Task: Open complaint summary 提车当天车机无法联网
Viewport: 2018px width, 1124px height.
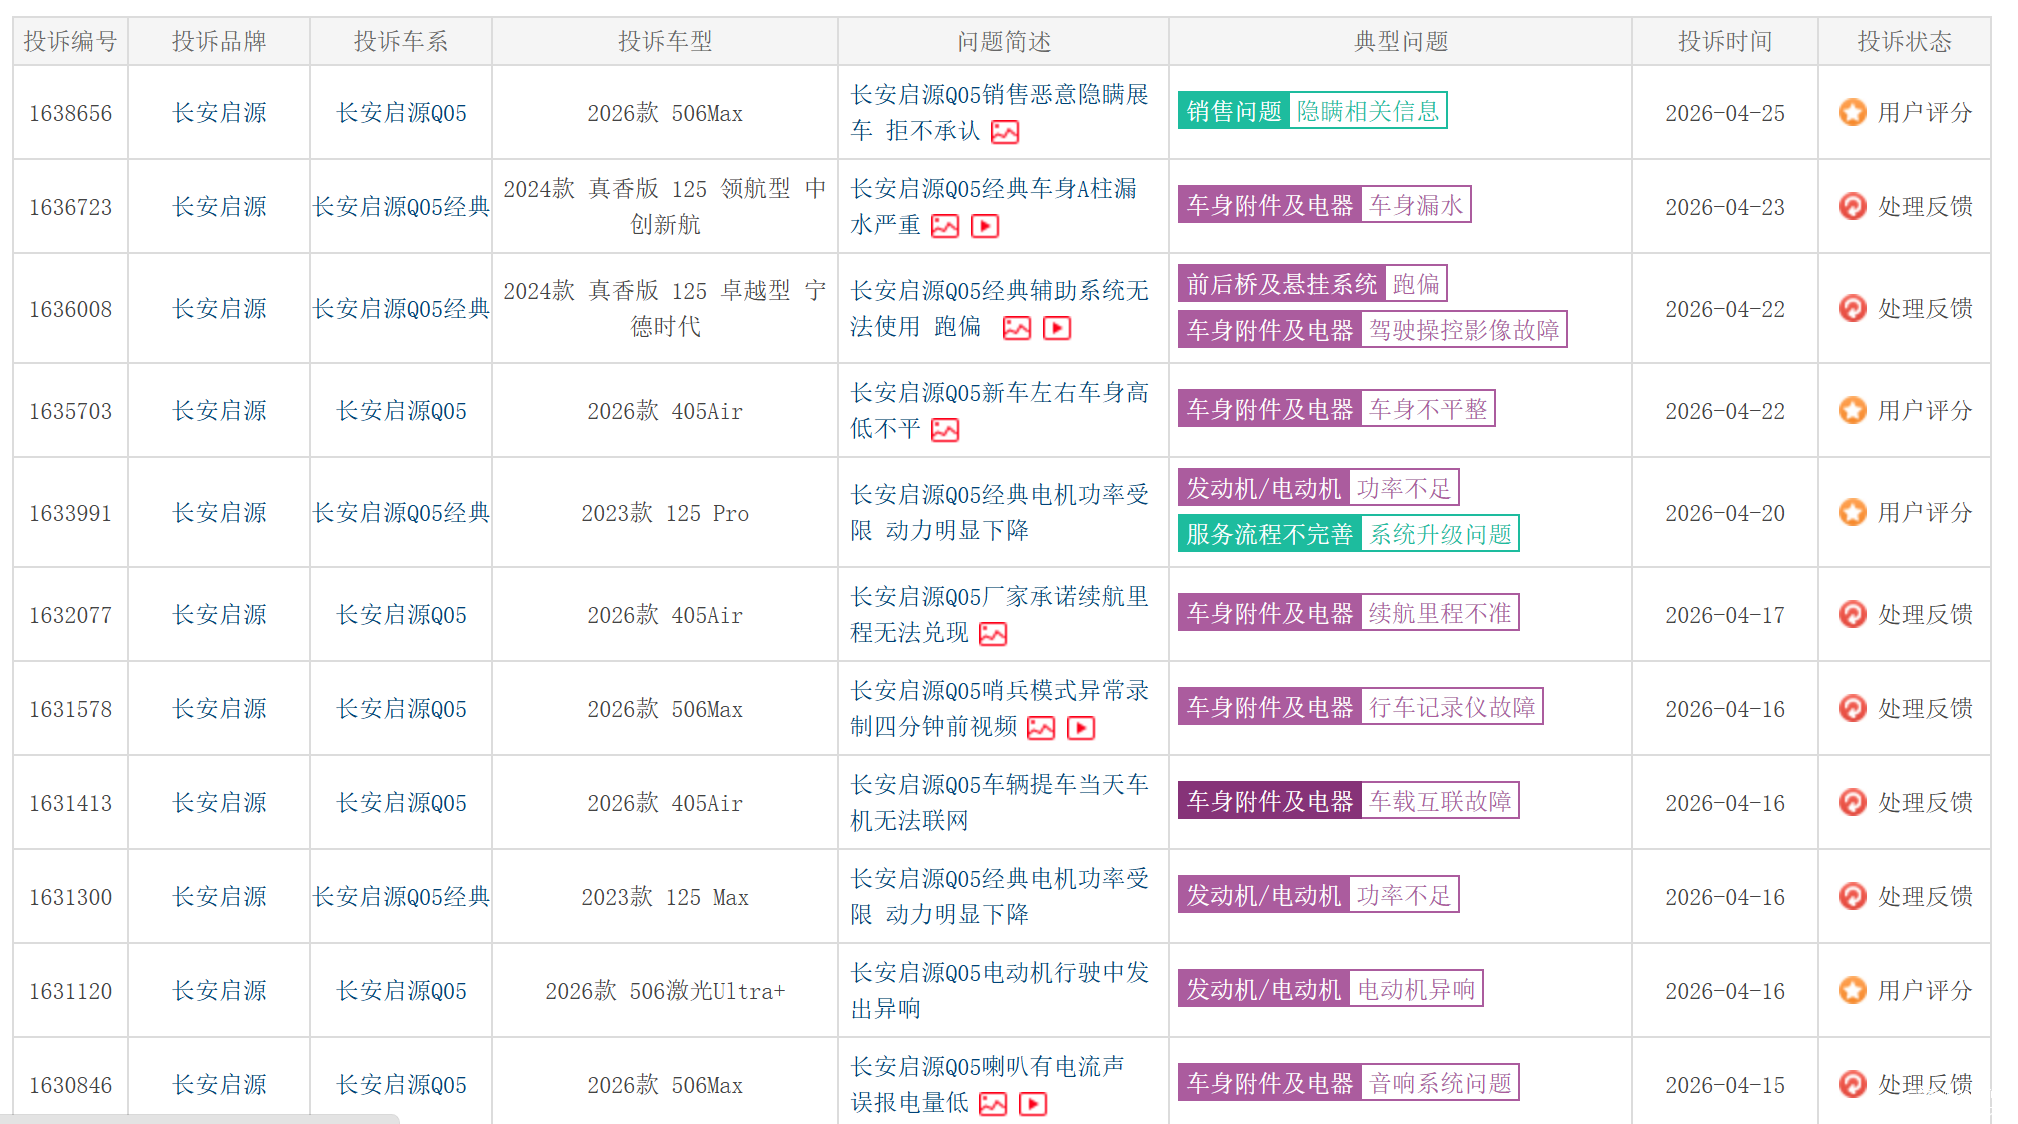Action: 999,802
